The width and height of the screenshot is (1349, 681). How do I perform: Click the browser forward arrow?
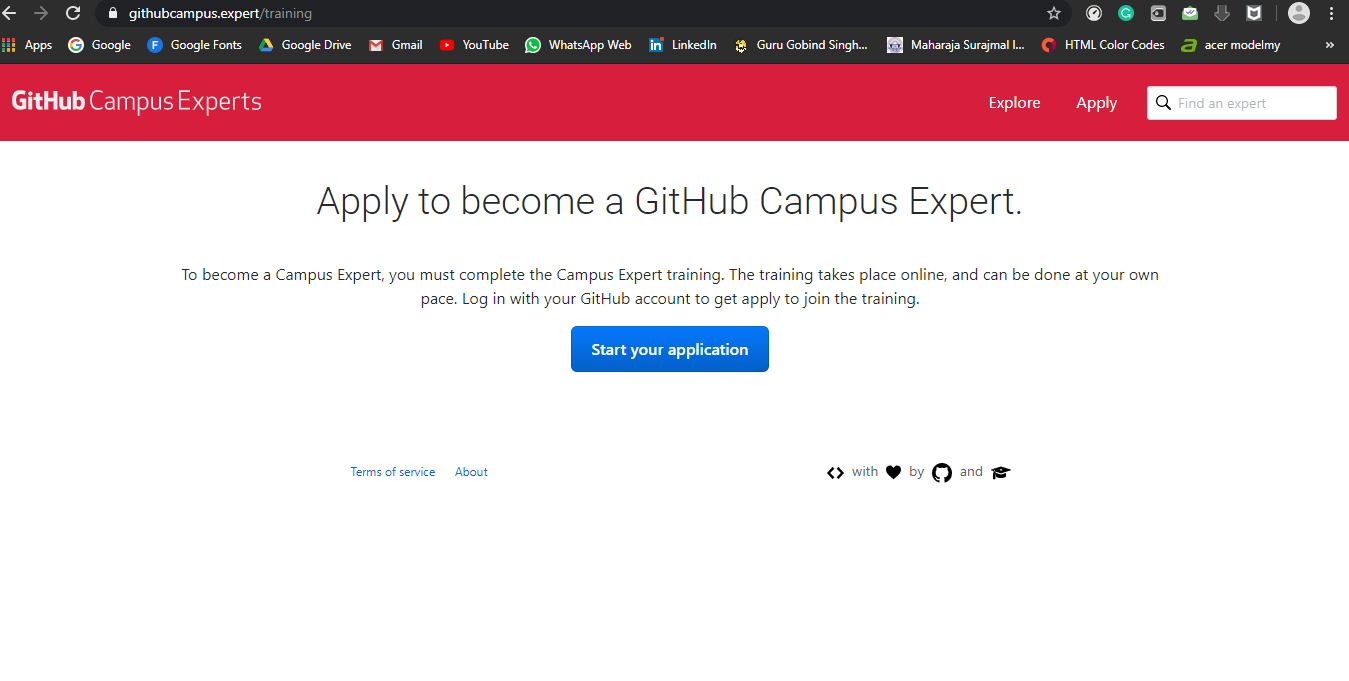tap(41, 13)
